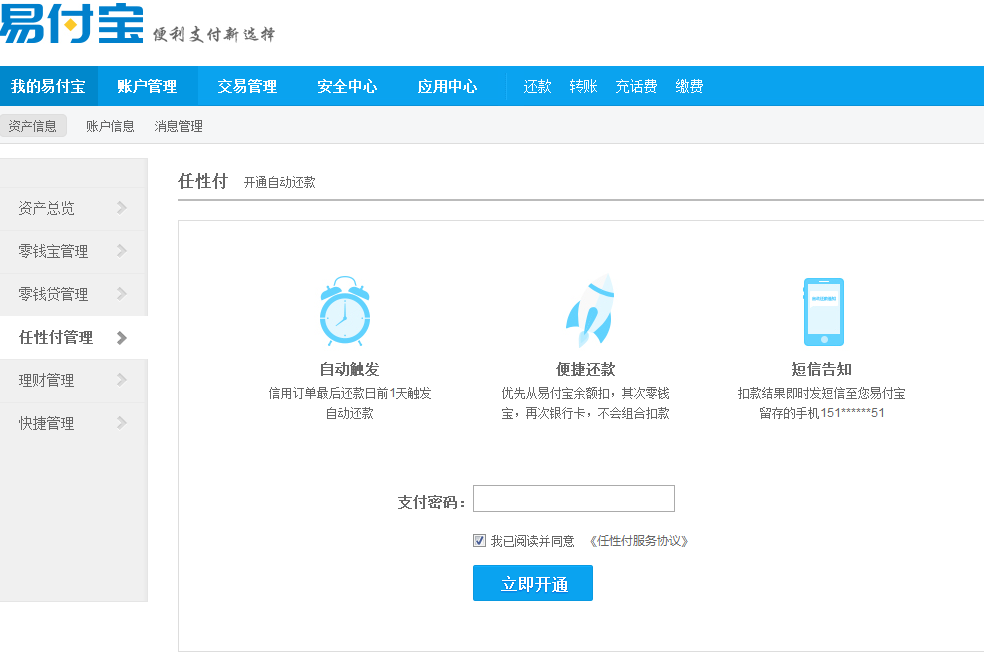Focus the 支付密码 input field
This screenshot has width=984, height=653.
tap(574, 499)
